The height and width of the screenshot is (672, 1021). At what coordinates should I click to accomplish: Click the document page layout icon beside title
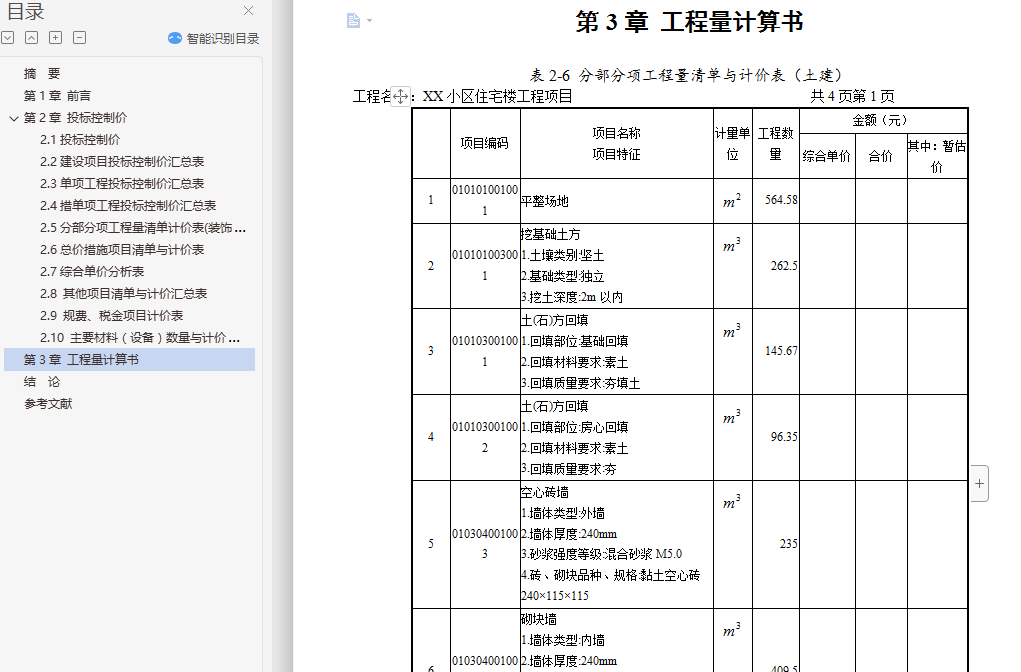353,21
